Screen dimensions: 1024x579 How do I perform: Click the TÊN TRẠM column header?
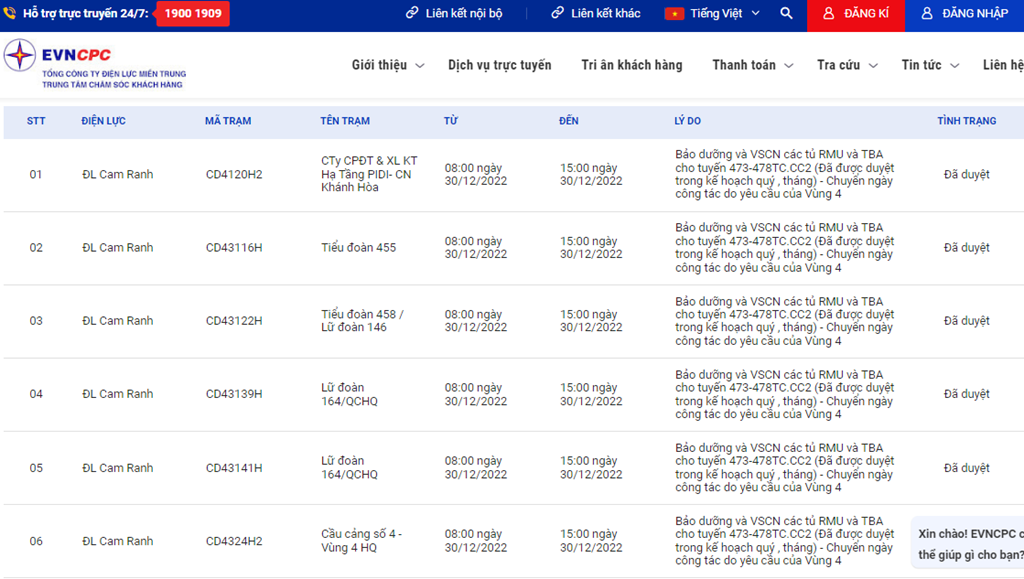345,121
